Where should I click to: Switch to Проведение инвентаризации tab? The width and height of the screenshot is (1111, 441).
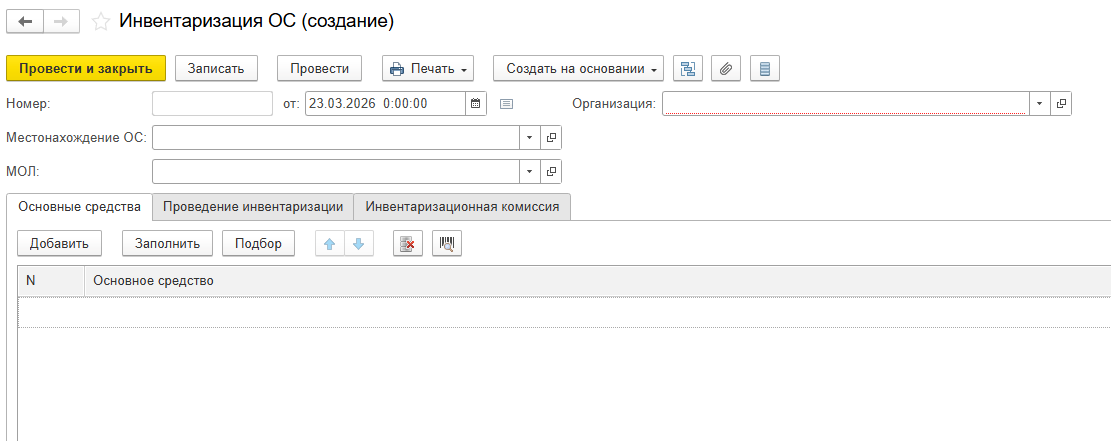[253, 206]
